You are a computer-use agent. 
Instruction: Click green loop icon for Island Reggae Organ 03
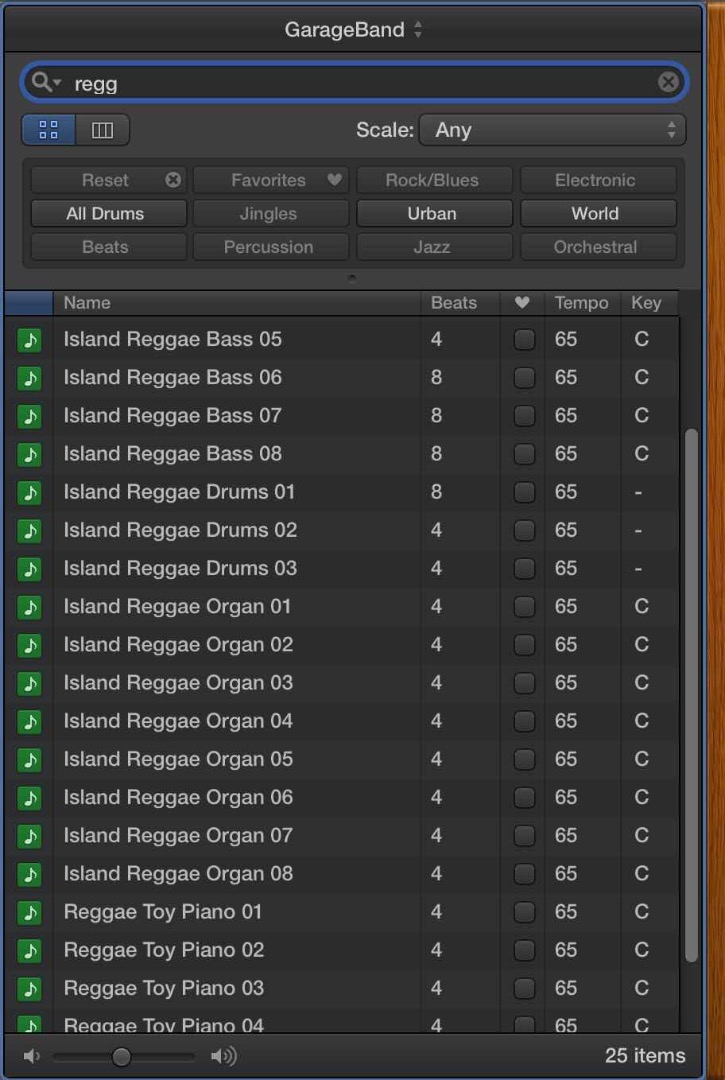(x=29, y=683)
